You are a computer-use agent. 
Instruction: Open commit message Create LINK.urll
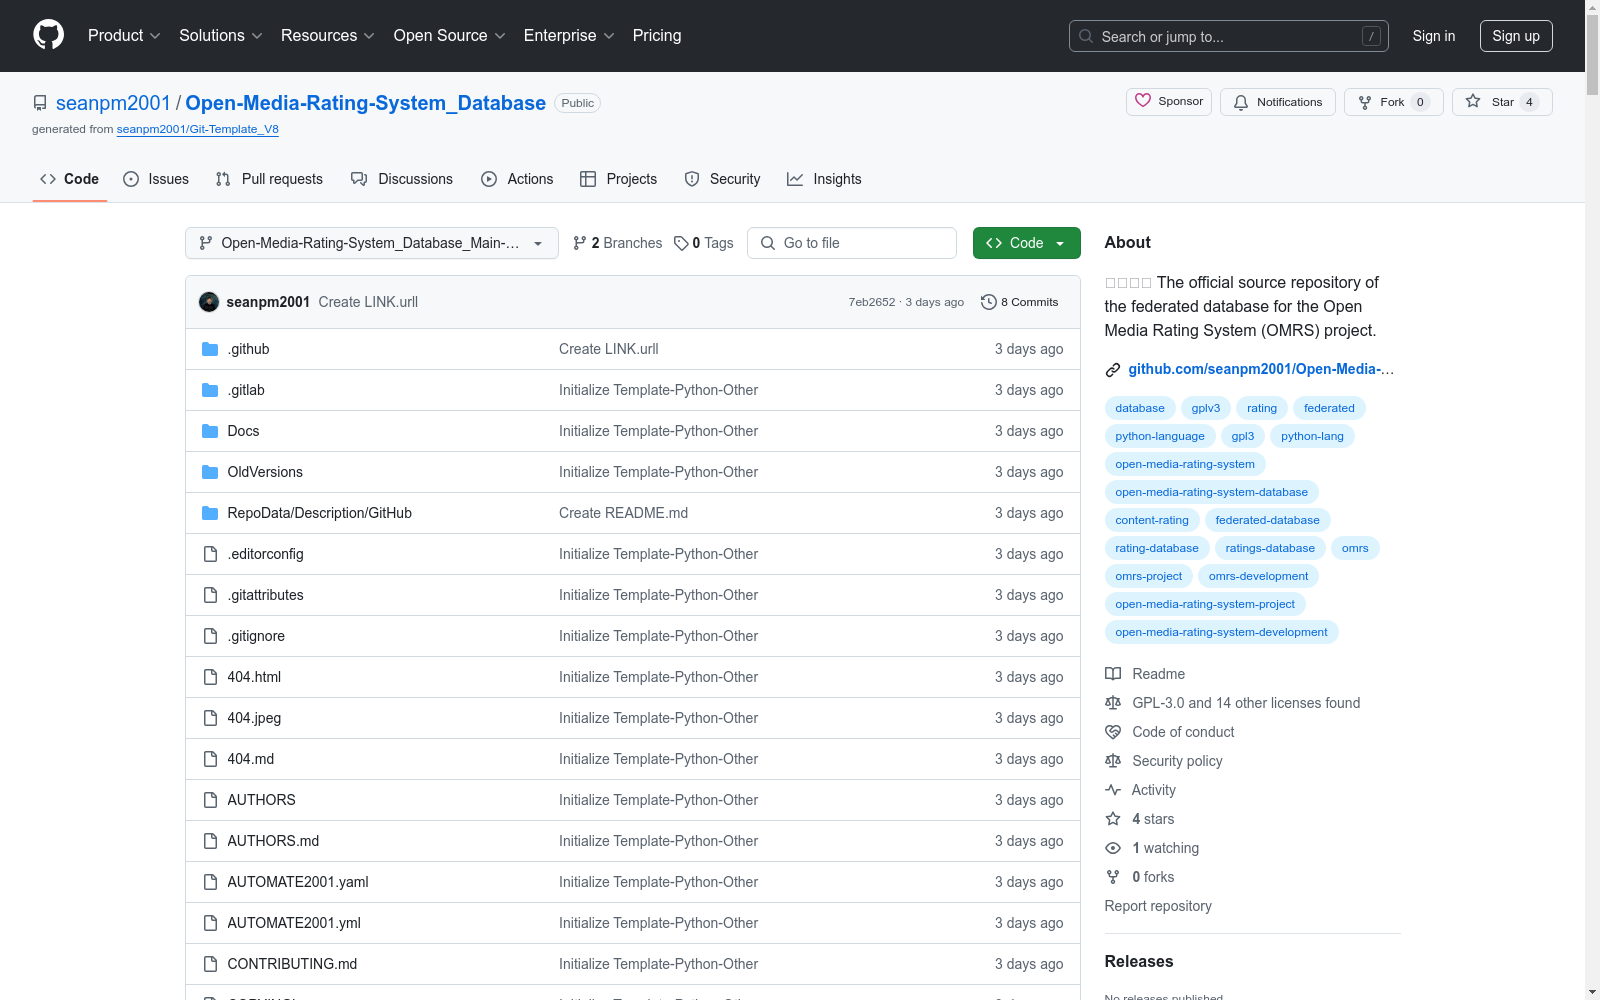tap(368, 302)
